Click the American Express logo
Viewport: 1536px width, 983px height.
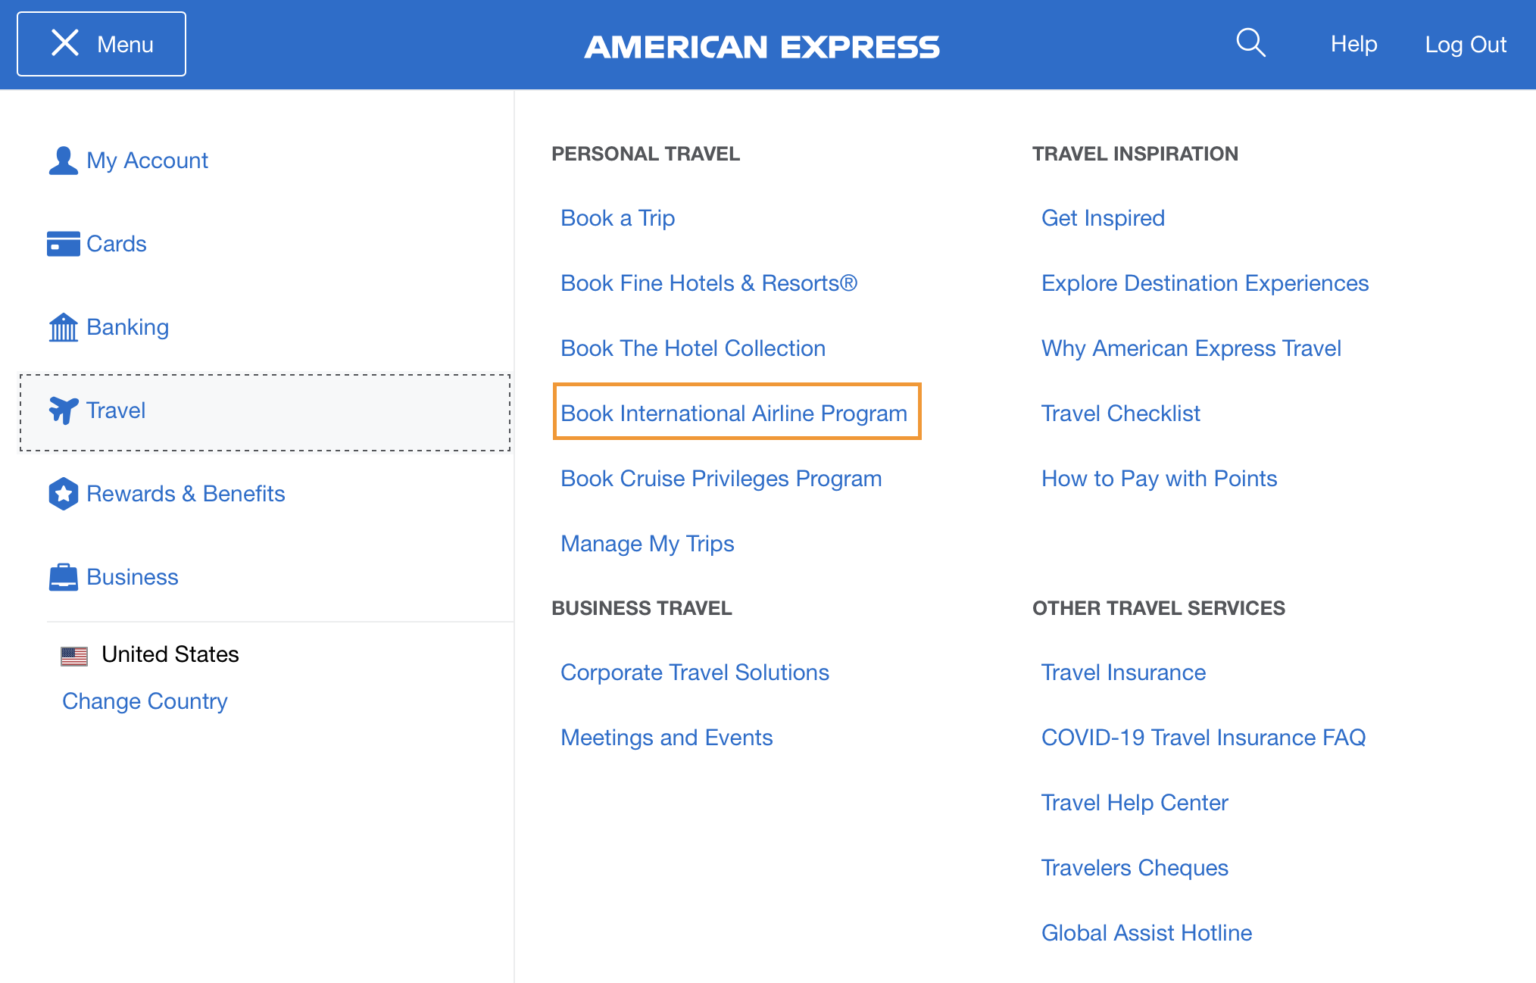[762, 45]
